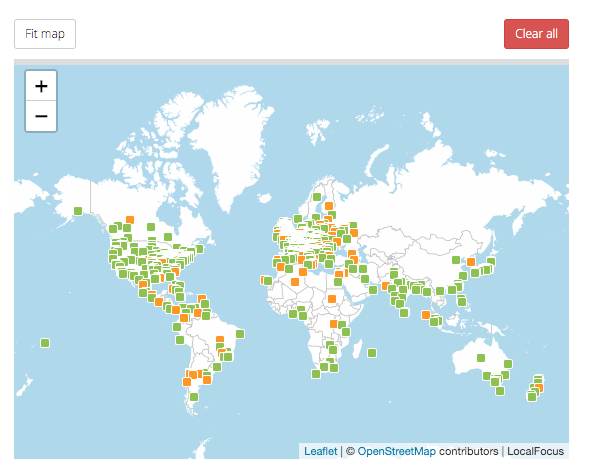
Task: Open the Leaflet attribution link
Action: point(321,451)
